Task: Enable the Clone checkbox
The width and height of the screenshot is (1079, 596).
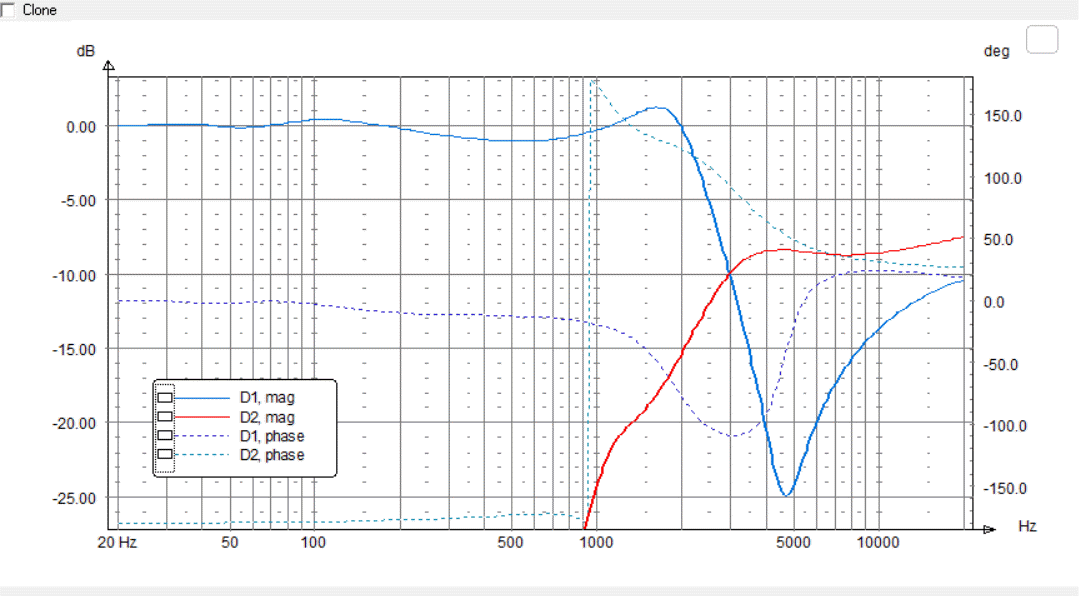Action: (8, 10)
